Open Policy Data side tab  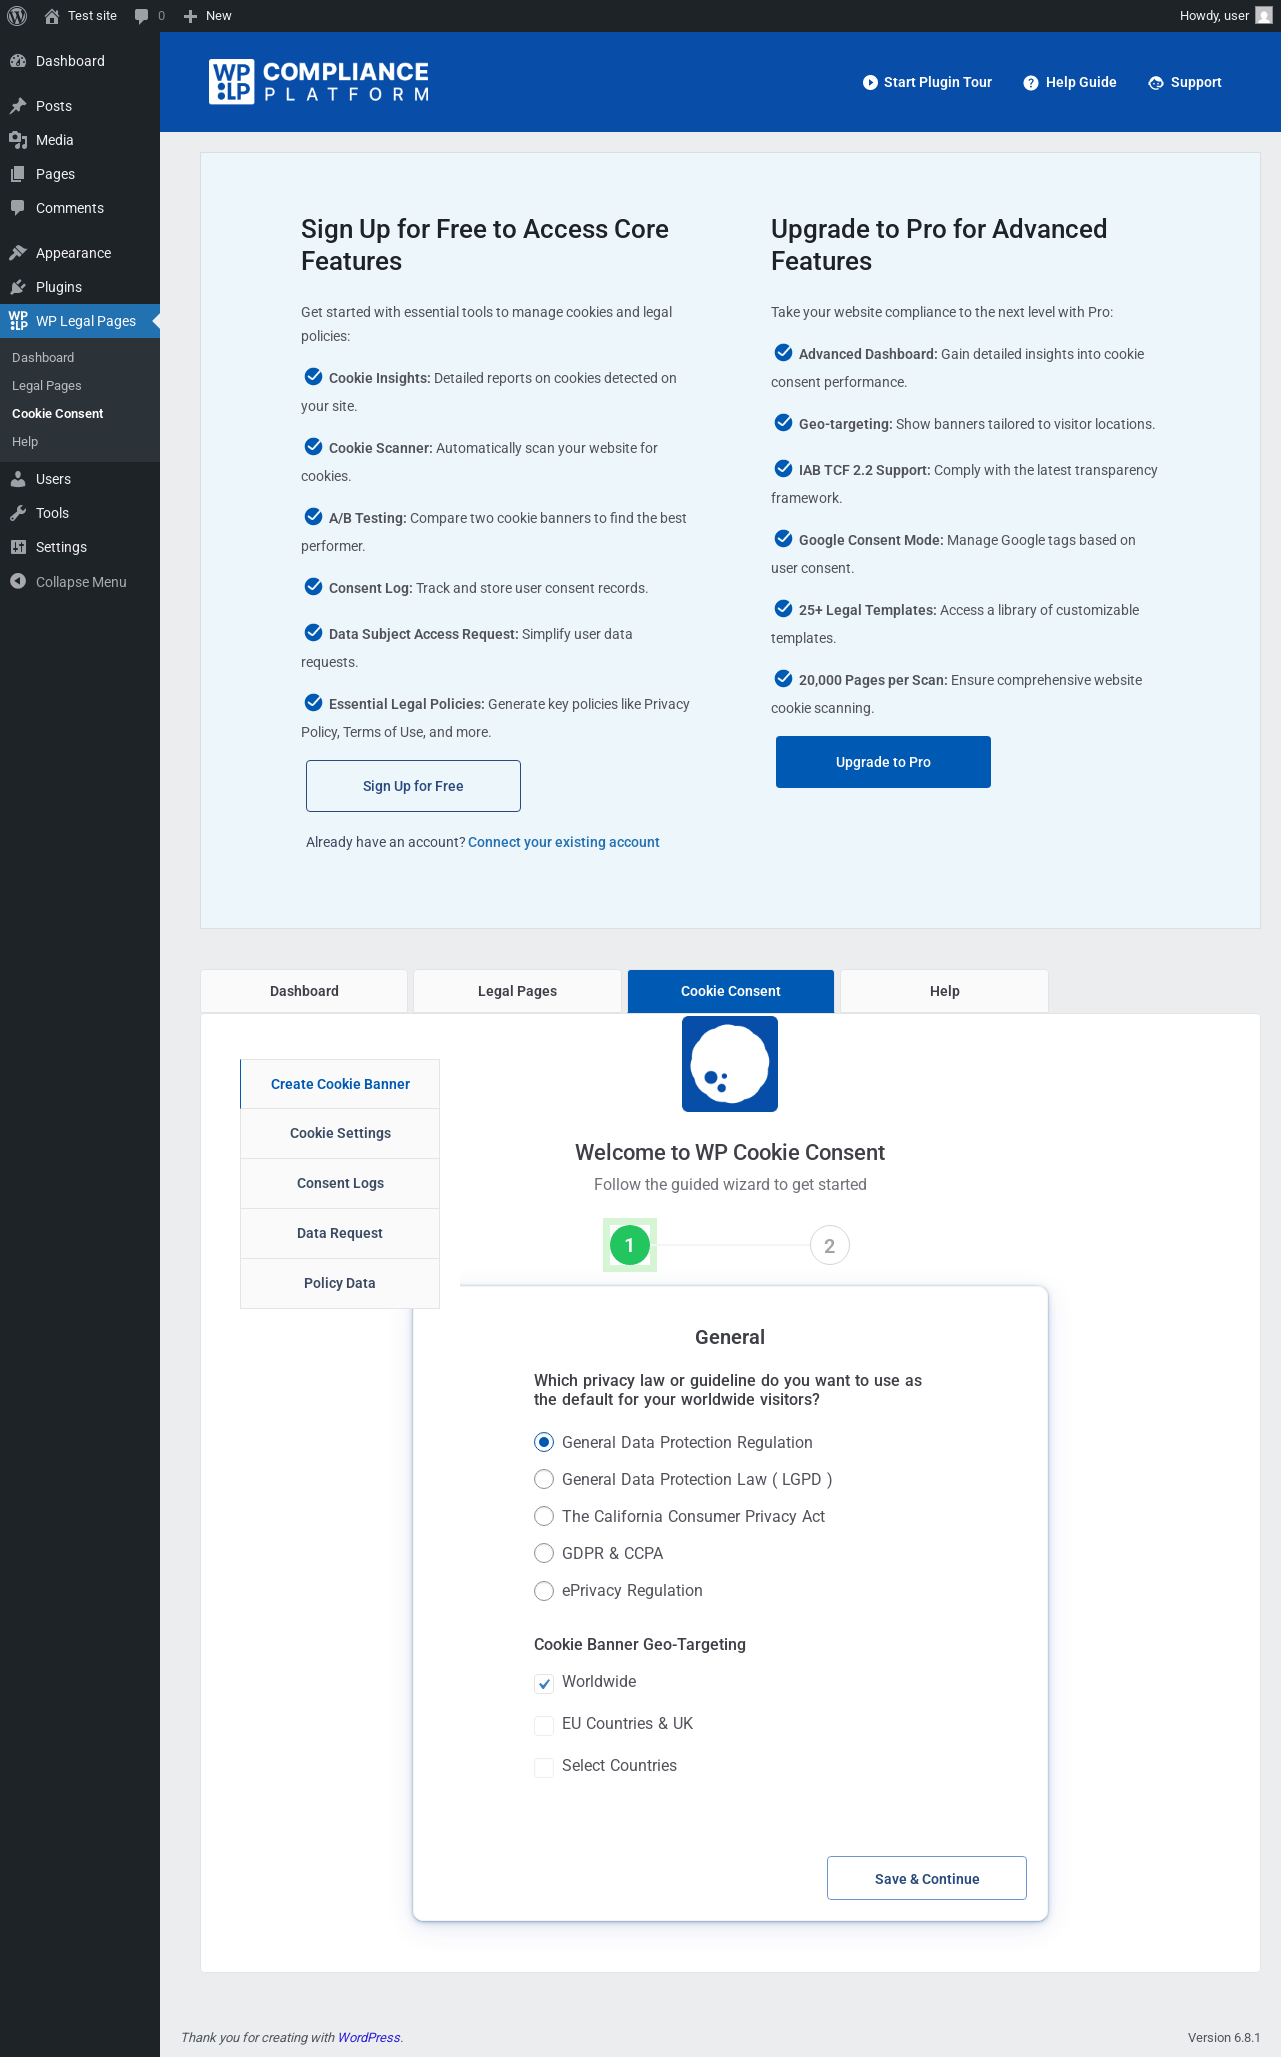[340, 1283]
